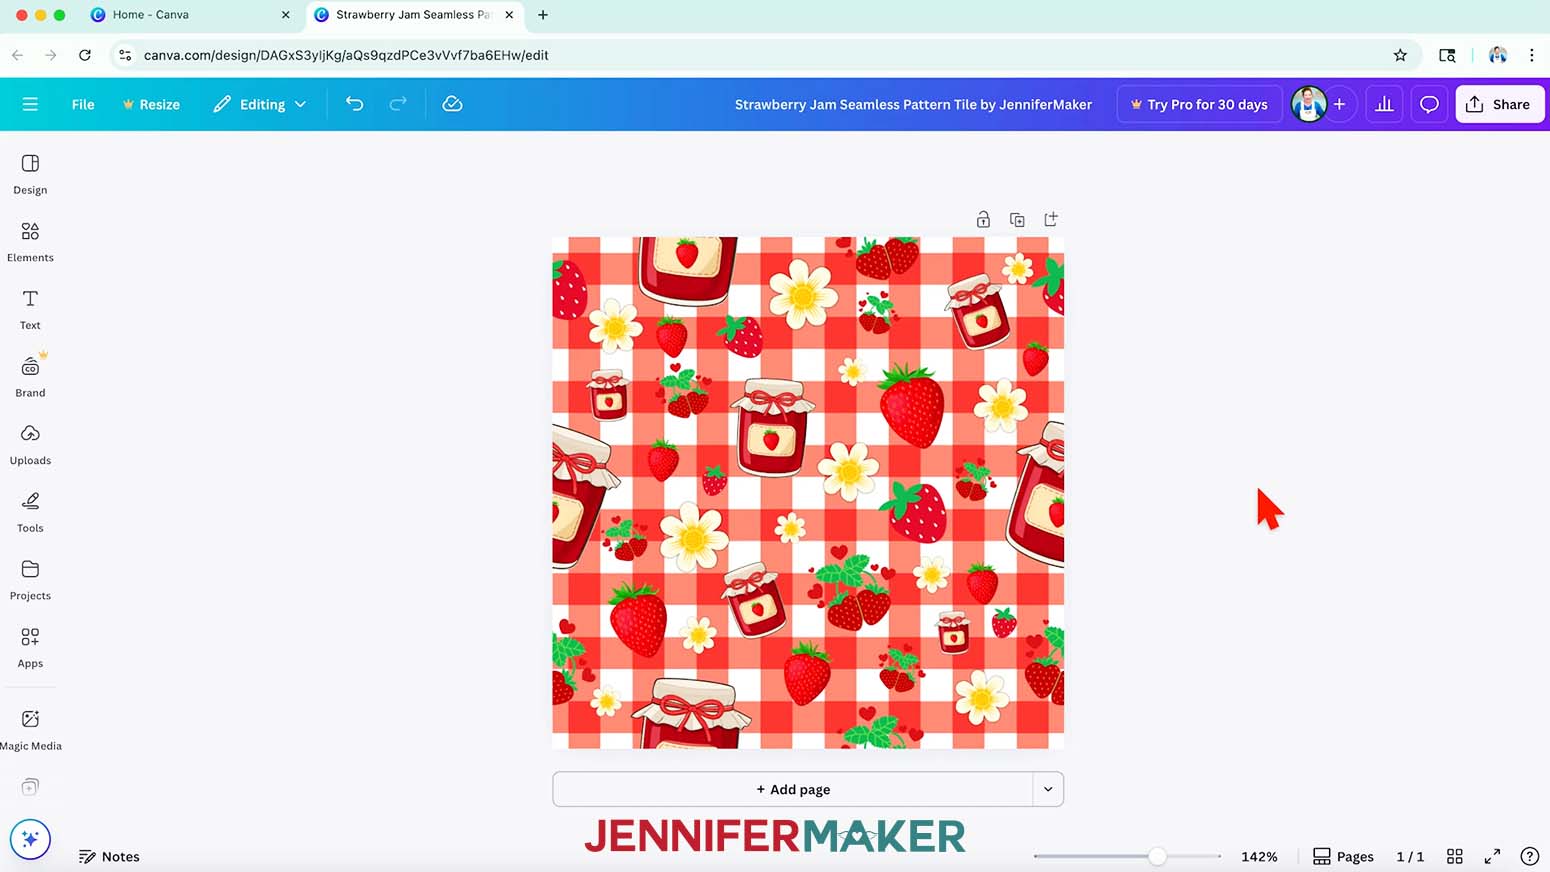The width and height of the screenshot is (1550, 872).
Task: Bookmark this page with star
Action: (x=1400, y=55)
